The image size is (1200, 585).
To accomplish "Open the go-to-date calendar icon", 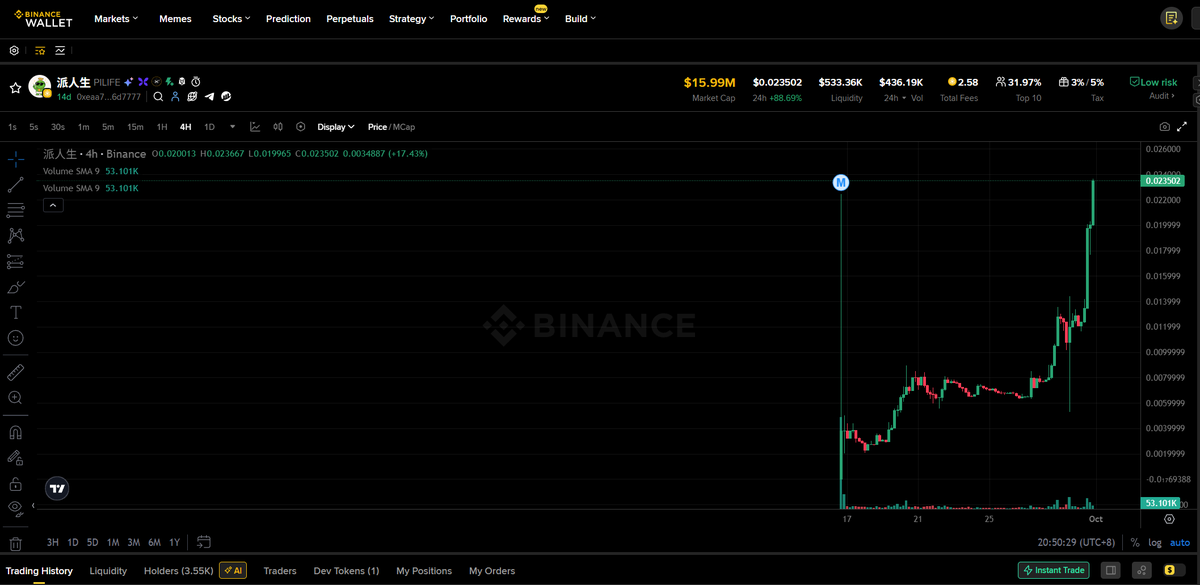I will (x=204, y=542).
